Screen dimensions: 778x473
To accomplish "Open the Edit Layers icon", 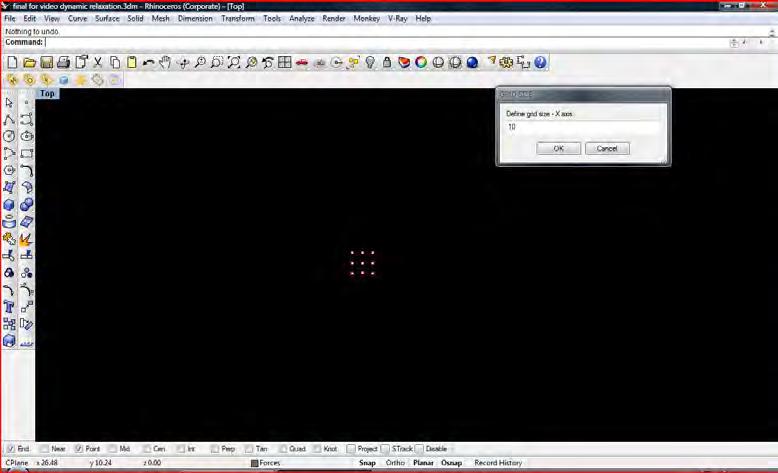I will [404, 63].
